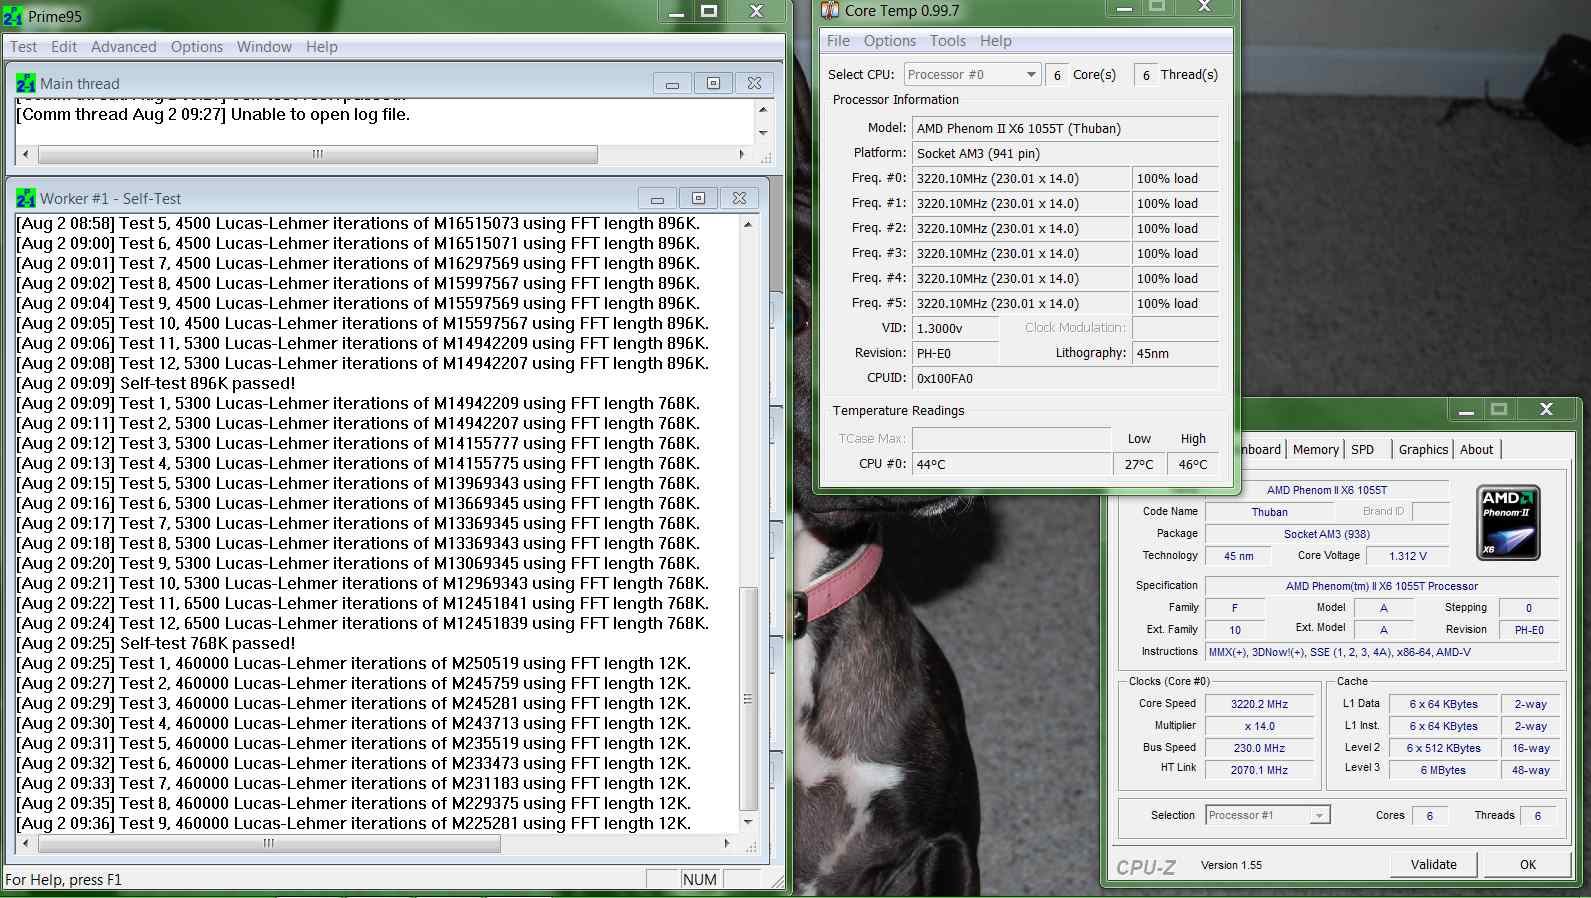
Task: Open the Selection processor dropdown in CPU-Z
Action: 1319,816
